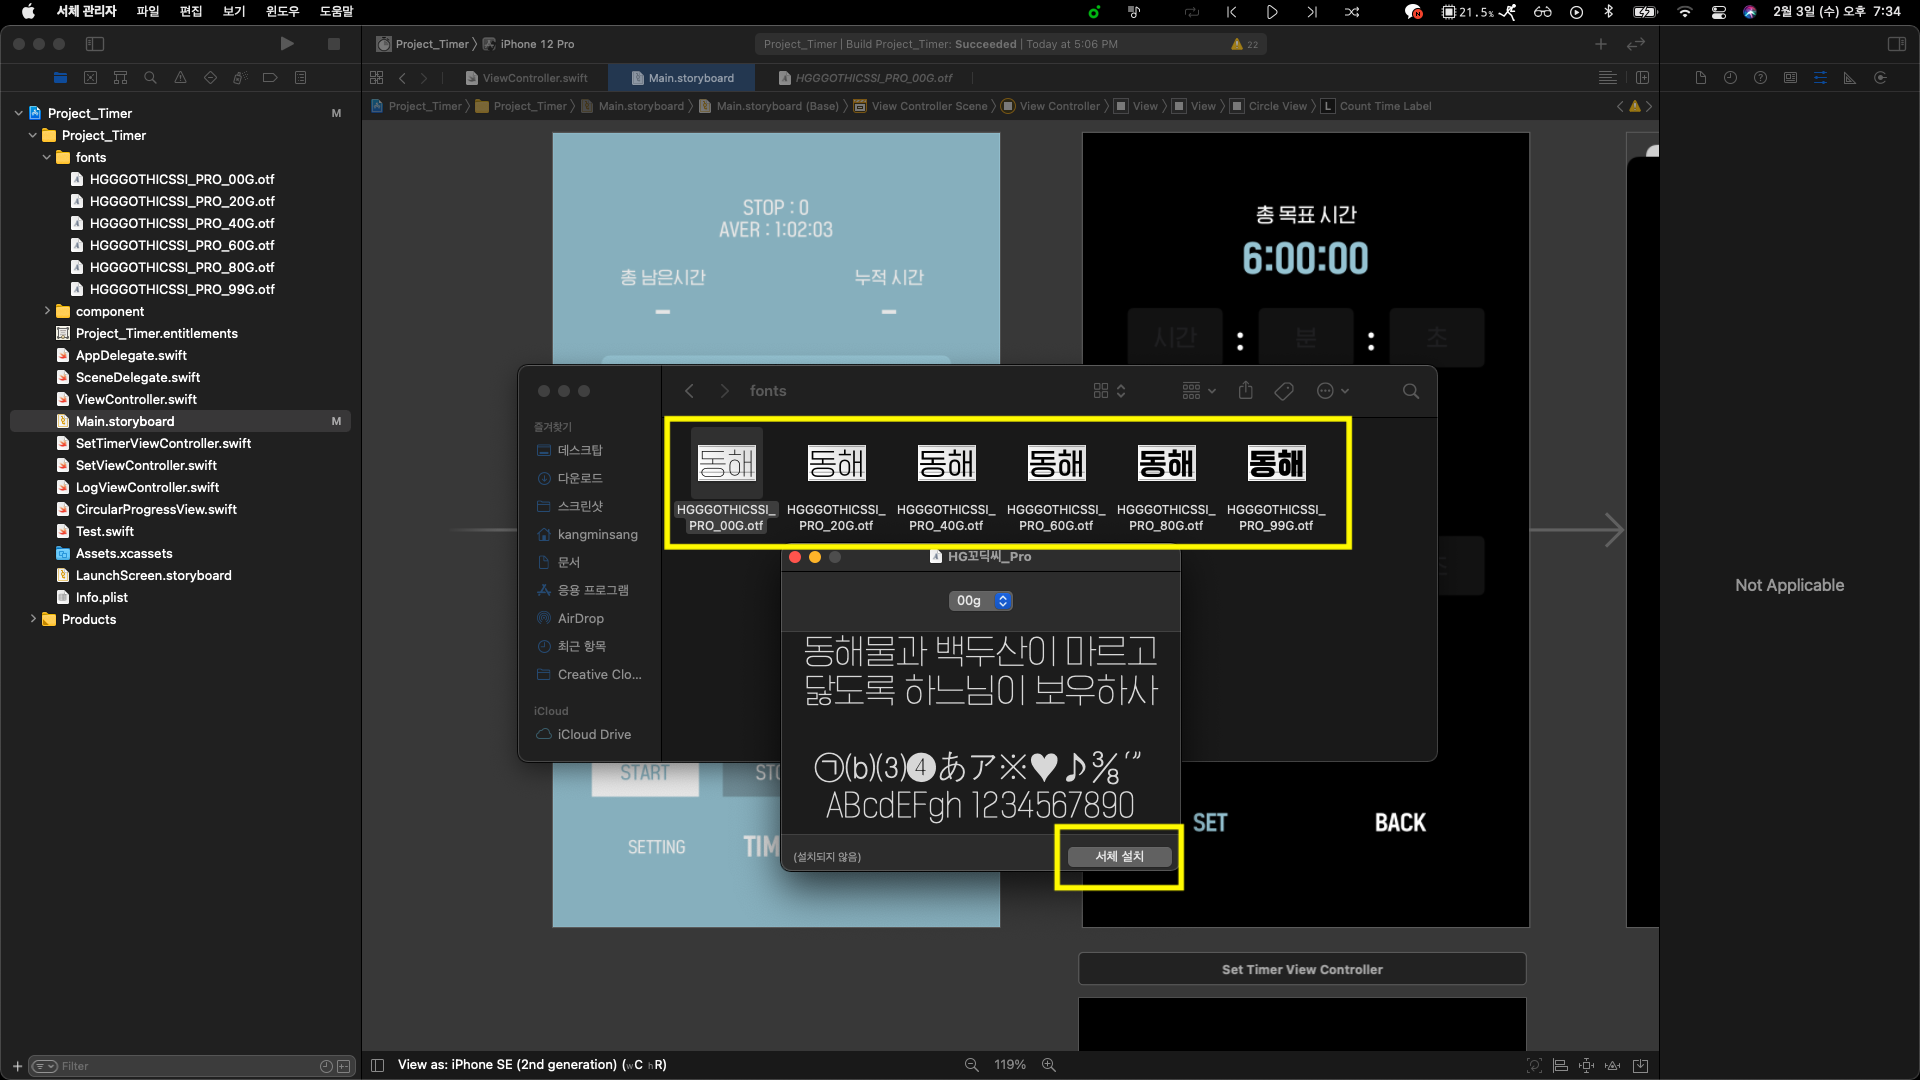Image resolution: width=1920 pixels, height=1080 pixels.
Task: Run the Xcode project with play button
Action: [x=287, y=44]
